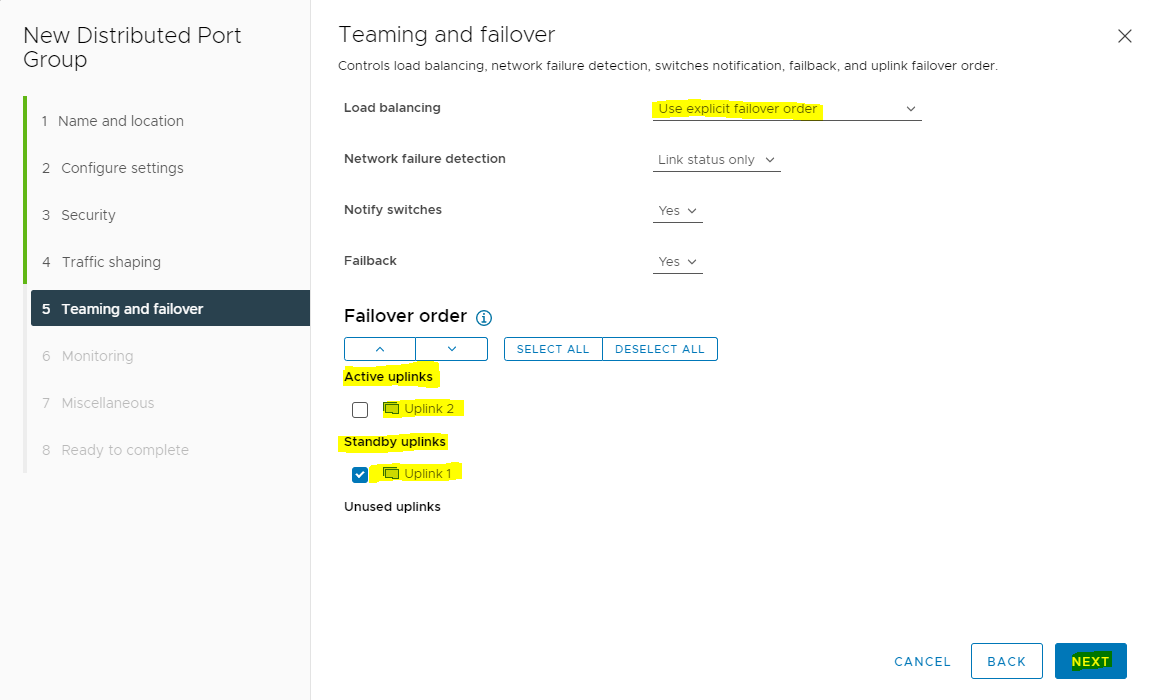Click the DESELECT ALL button

660,349
